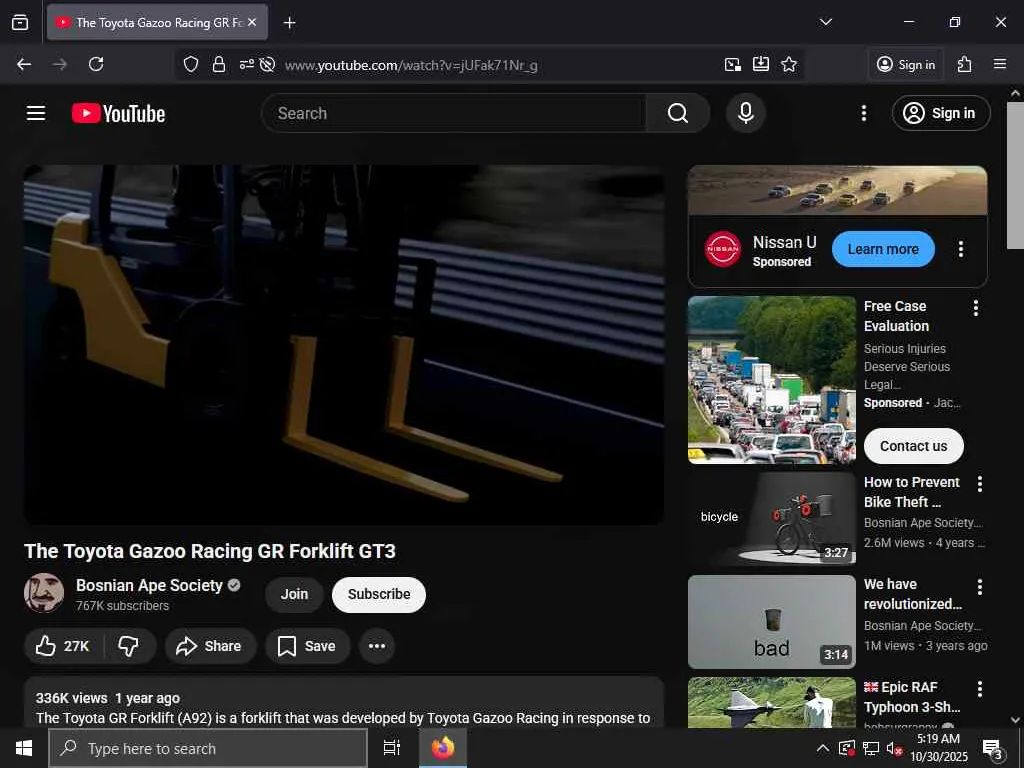Click the verified badge beside channel name

[234, 585]
